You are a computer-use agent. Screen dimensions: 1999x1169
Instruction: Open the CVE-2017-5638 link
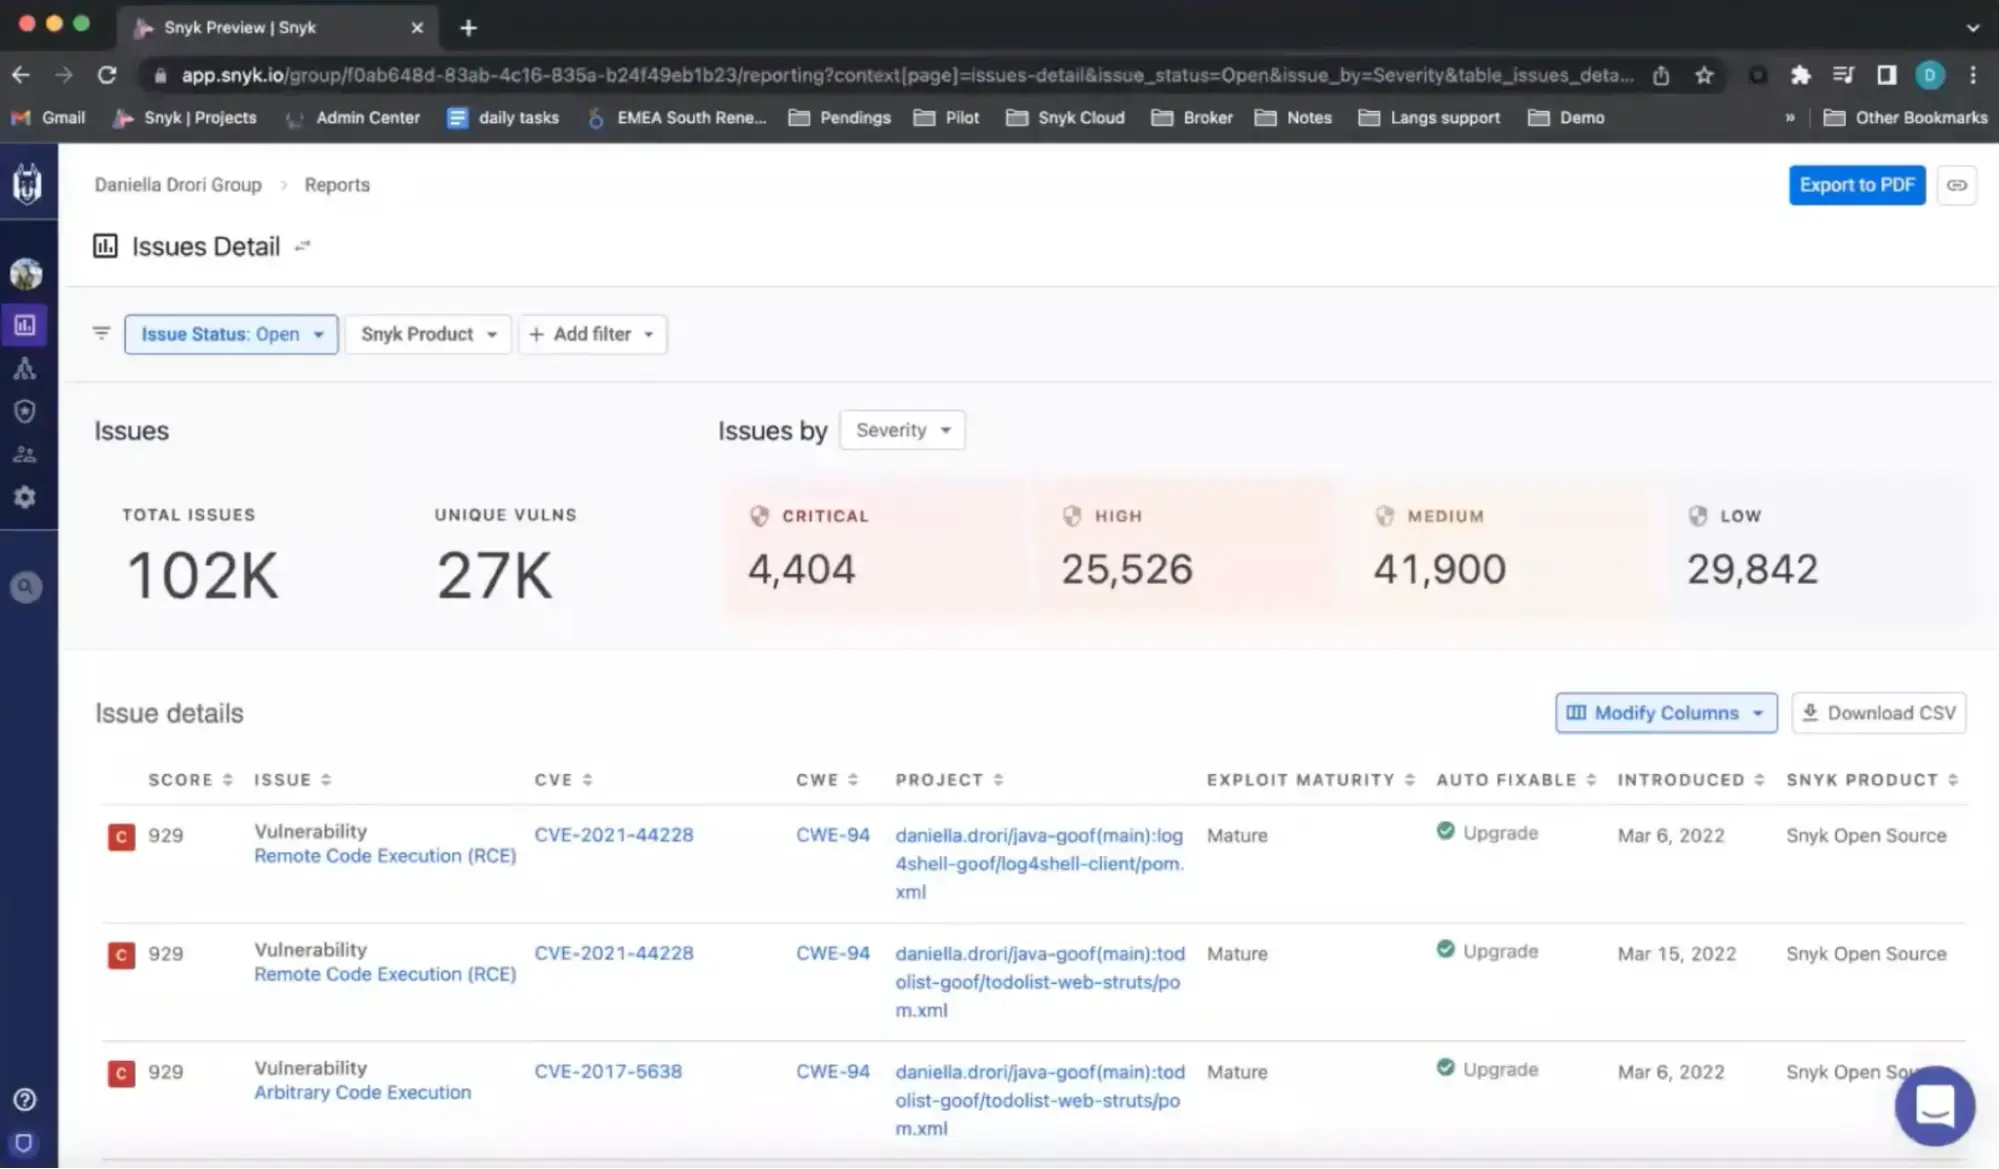[608, 1071]
